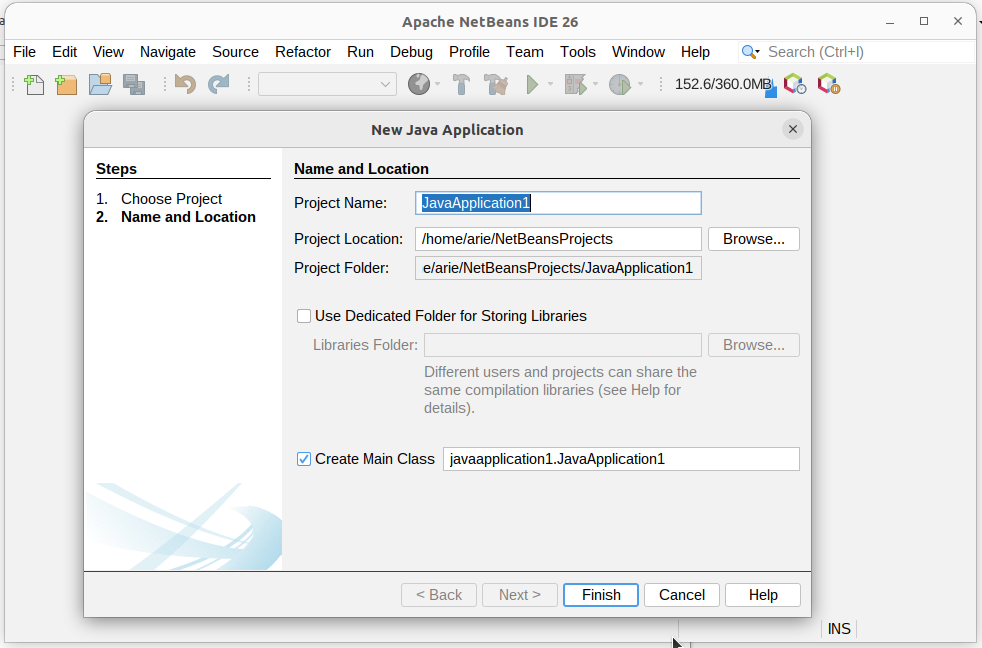Open the Help menu
Viewport: 982px width, 648px height.
695,52
